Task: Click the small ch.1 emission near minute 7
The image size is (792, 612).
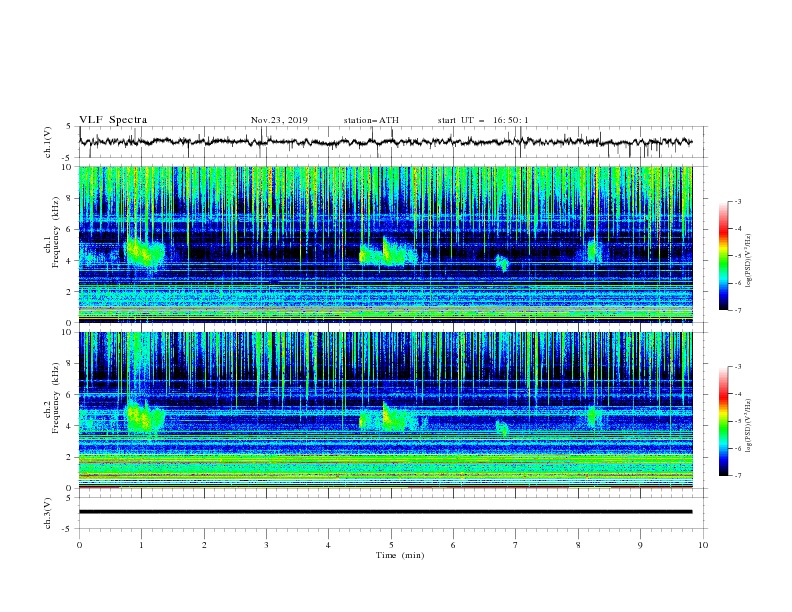Action: [x=503, y=263]
